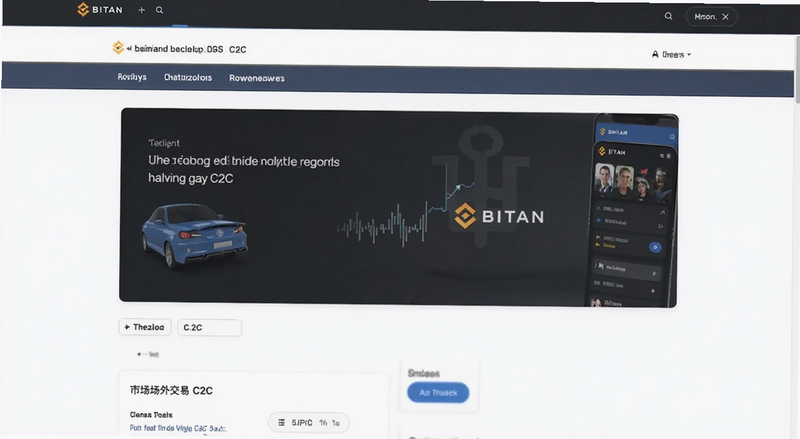This screenshot has width=800, height=439.
Task: Open the Roweneawes navigation tab
Action: [x=257, y=78]
